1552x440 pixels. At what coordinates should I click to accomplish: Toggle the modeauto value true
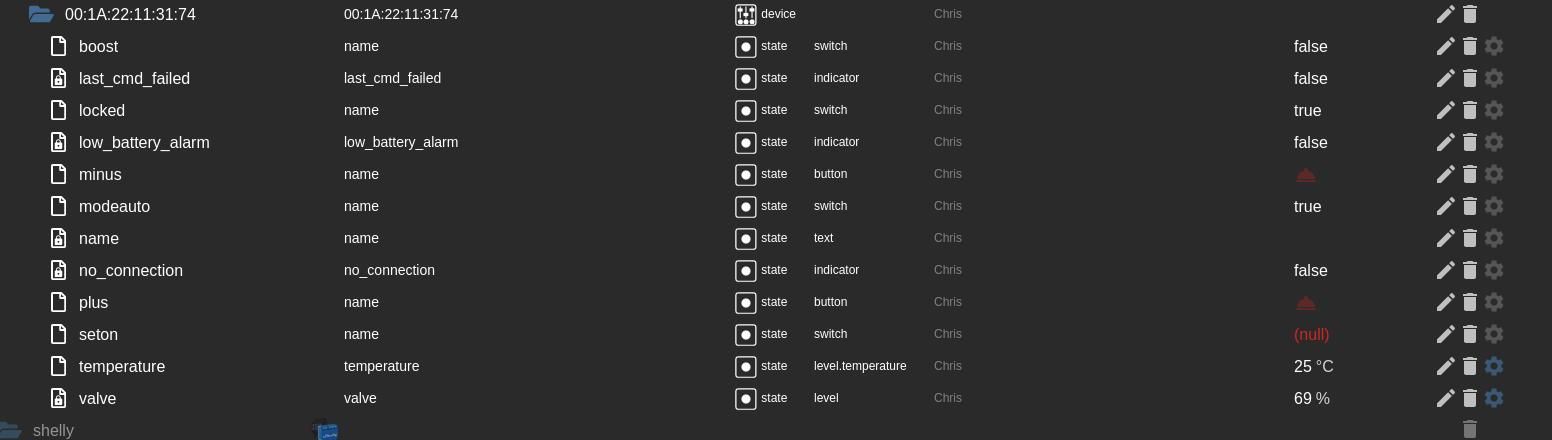pyautogui.click(x=1307, y=206)
